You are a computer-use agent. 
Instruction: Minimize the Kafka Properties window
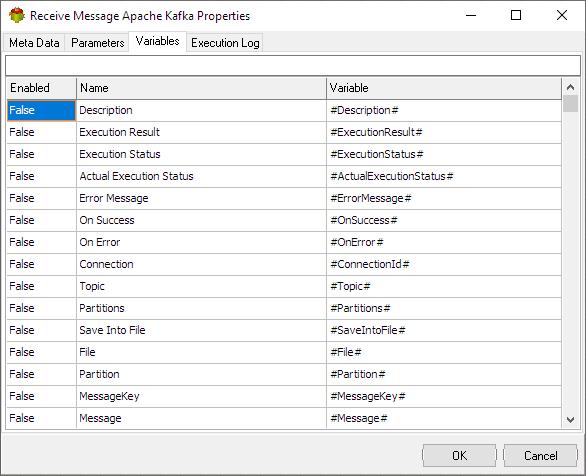(471, 15)
